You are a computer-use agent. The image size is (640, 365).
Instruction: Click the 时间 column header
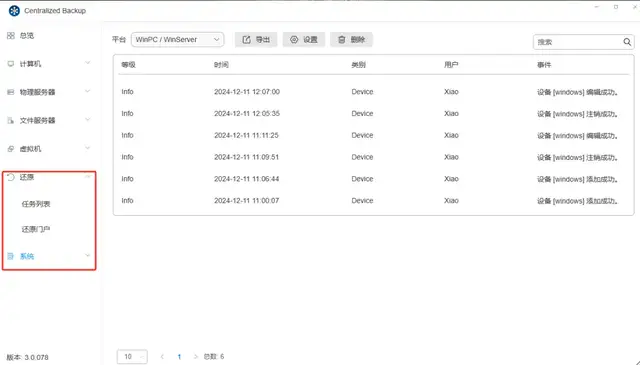(x=221, y=65)
